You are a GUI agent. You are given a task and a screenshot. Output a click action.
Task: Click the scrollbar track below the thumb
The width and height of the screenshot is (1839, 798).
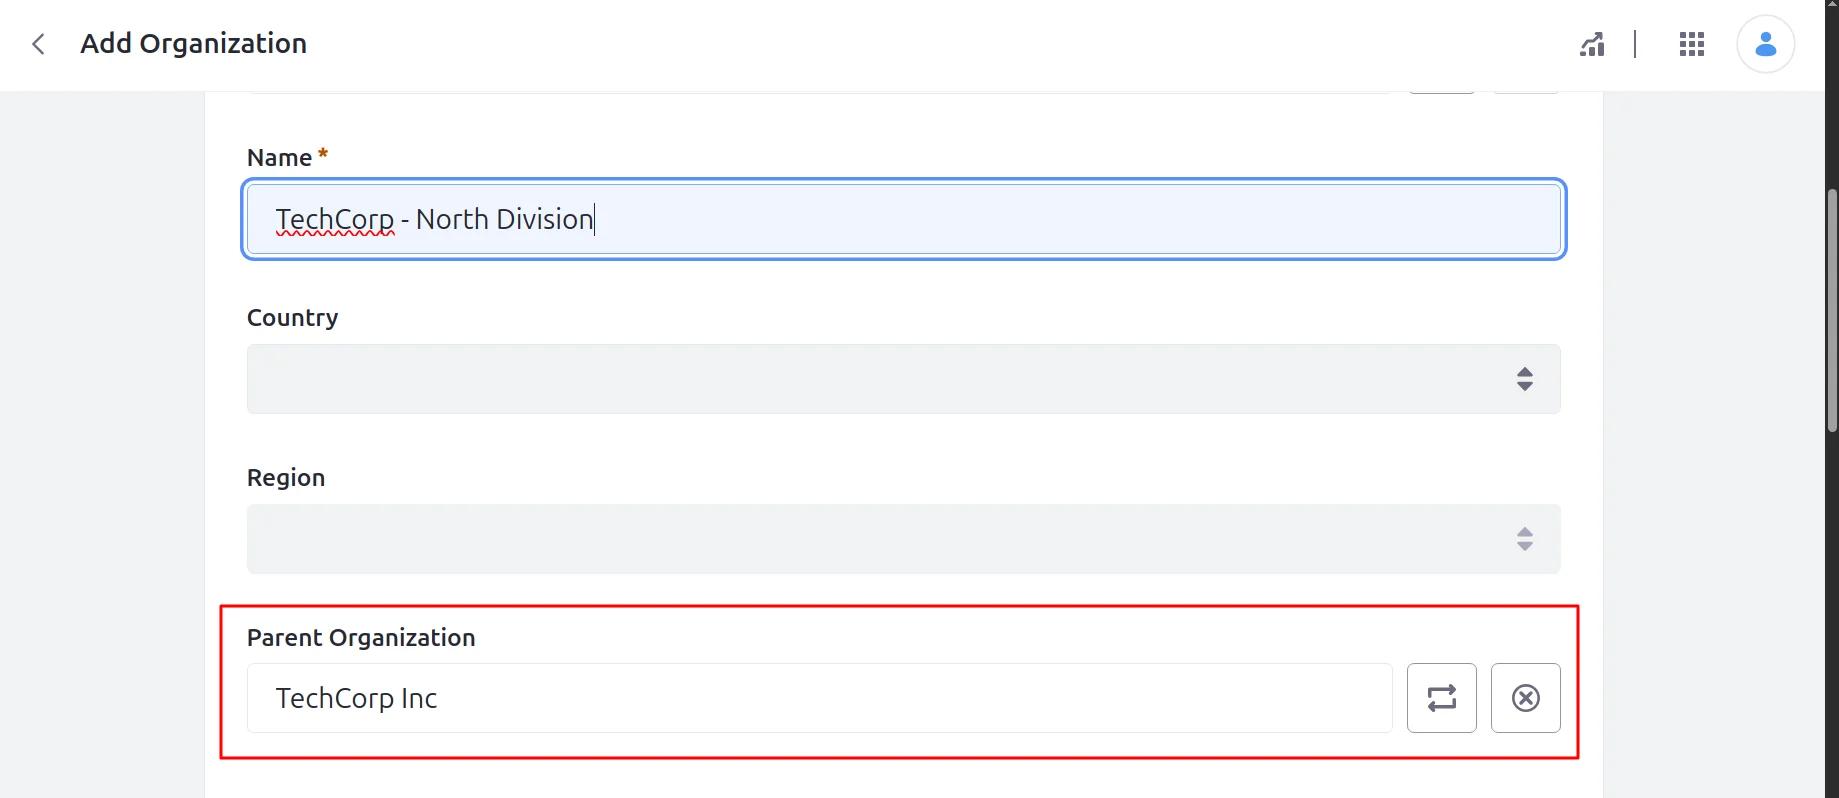(1832, 615)
